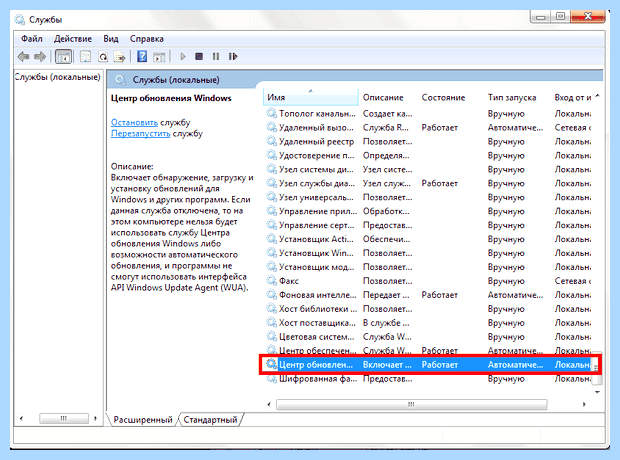Click gear icon of Хост библиотеки service
This screenshot has height=460, width=620.
(x=271, y=309)
